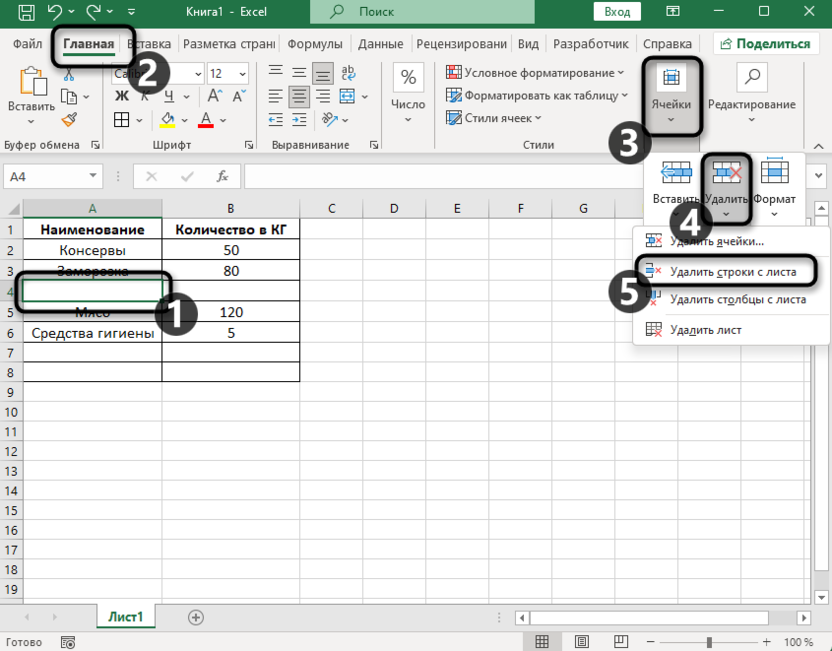The height and width of the screenshot is (651, 832).
Task: Click the Name Box showing A4
Action: 52,176
